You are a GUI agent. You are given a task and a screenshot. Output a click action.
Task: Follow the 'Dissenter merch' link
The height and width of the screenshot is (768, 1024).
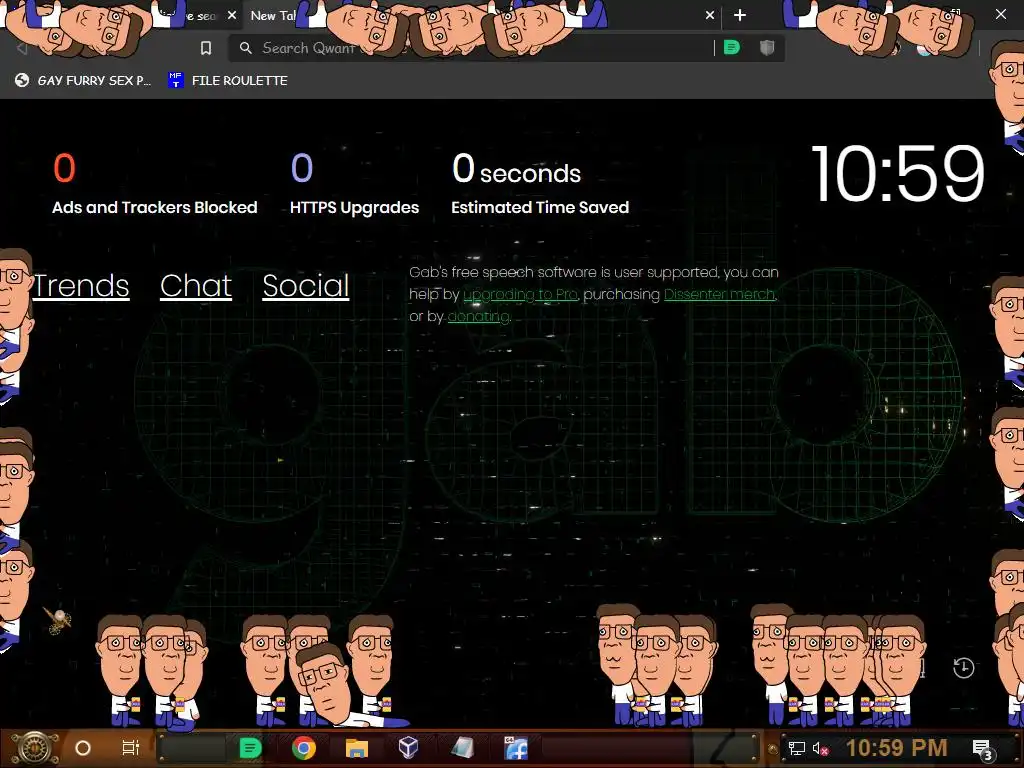pos(719,295)
